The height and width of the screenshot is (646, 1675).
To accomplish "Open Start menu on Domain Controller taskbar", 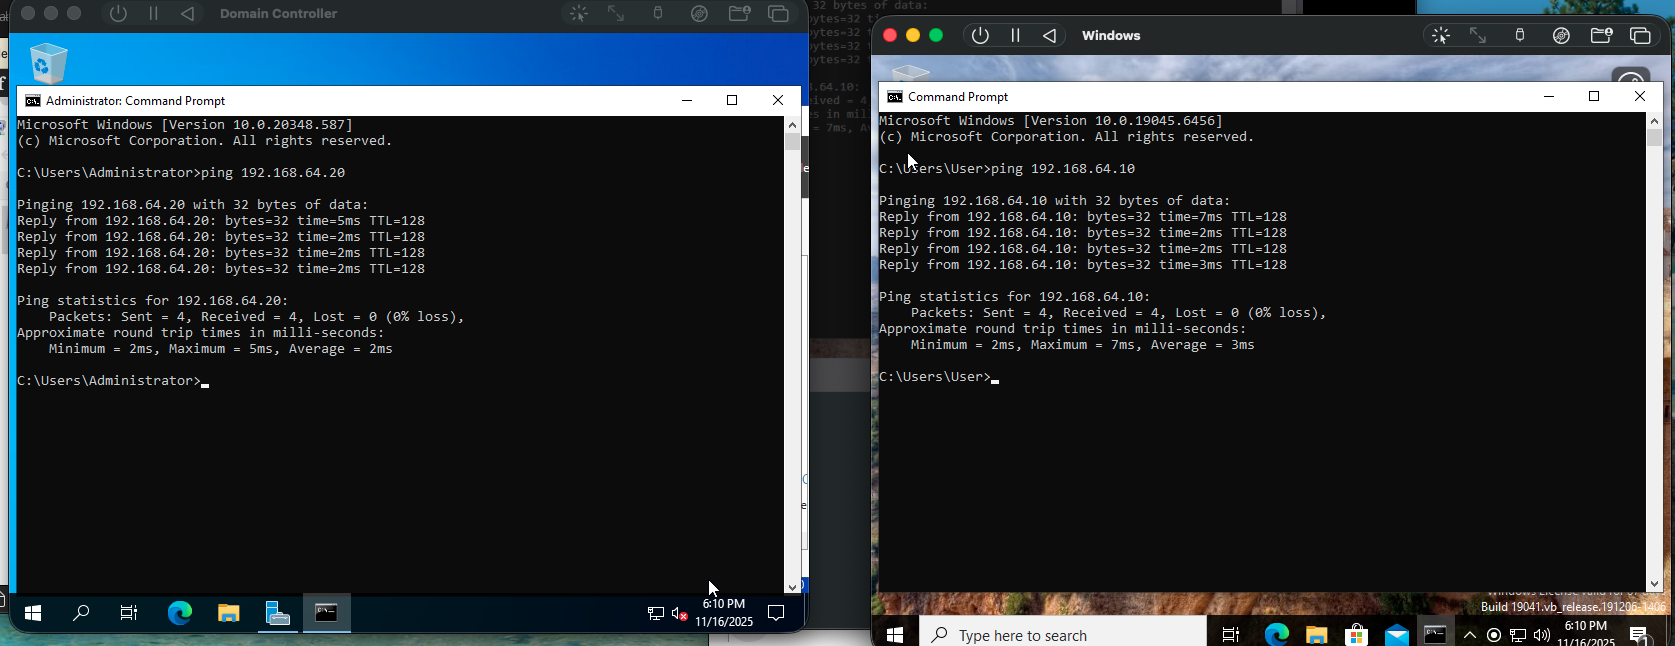I will [32, 613].
